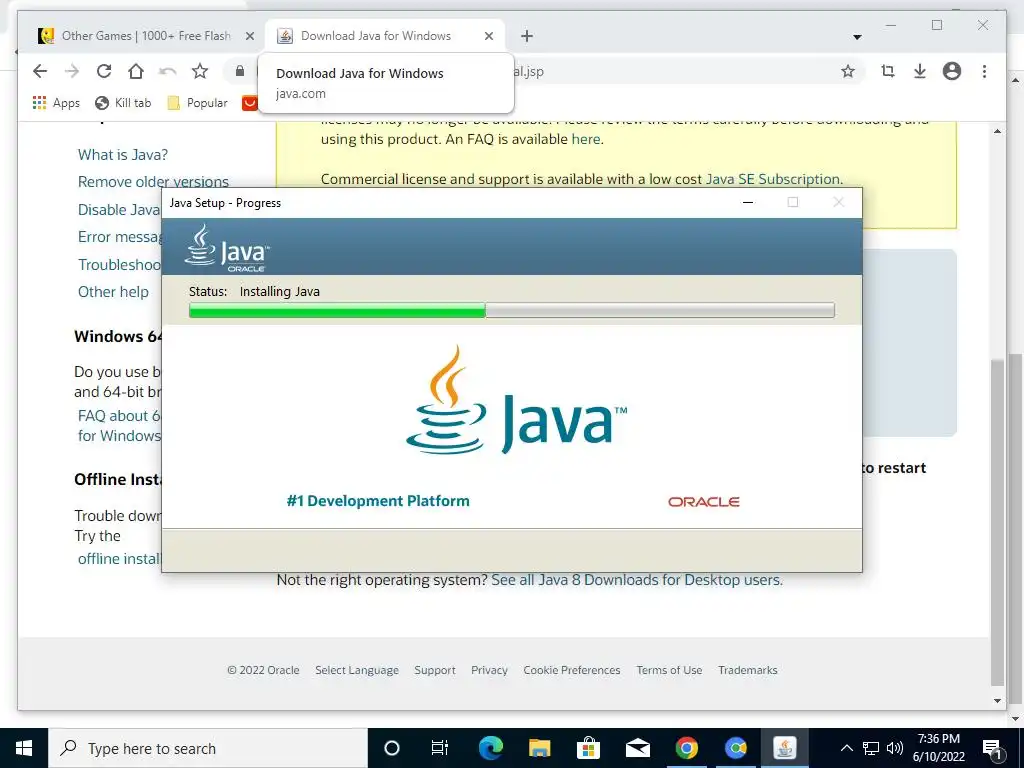Click the page scrollbar down arrow
This screenshot has height=768, width=1024.
pyautogui.click(x=997, y=701)
